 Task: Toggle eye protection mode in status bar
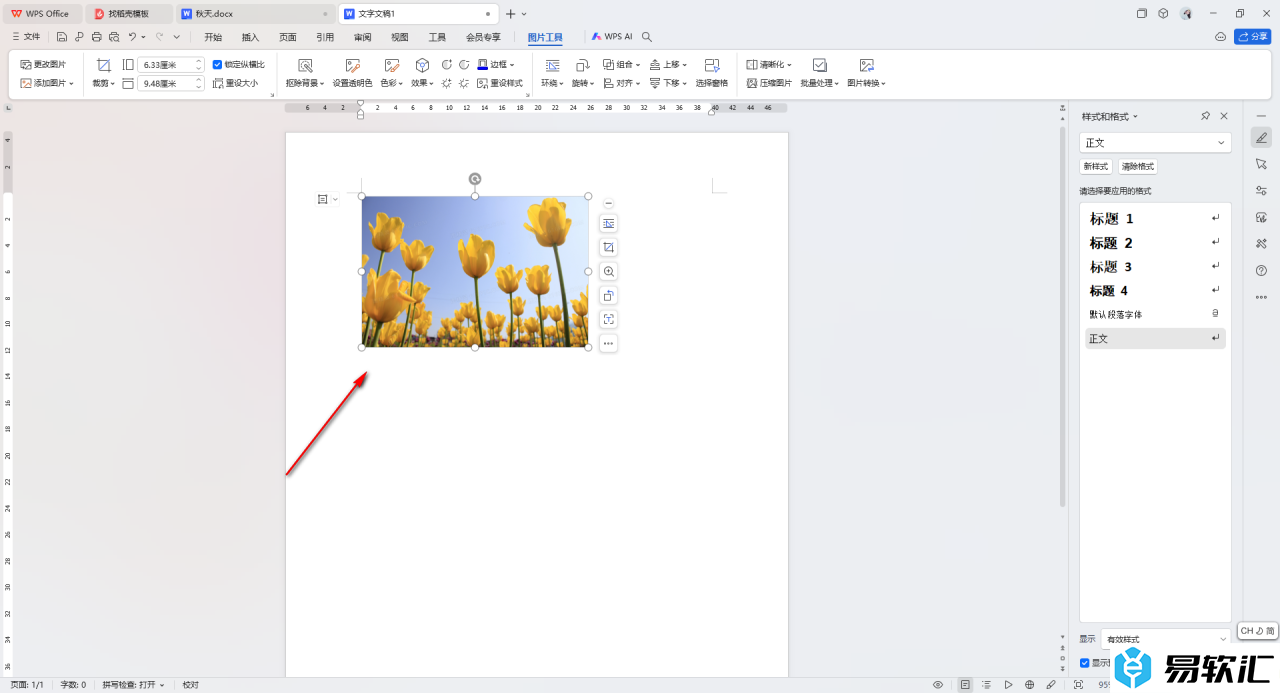(x=938, y=685)
